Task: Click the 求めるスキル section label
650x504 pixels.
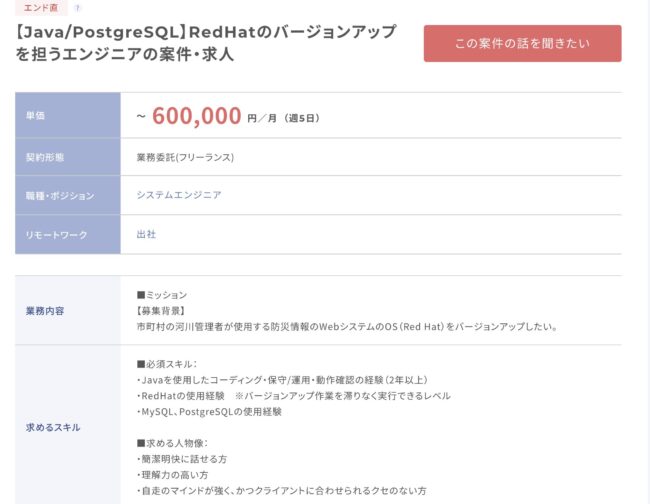Action: click(x=53, y=427)
